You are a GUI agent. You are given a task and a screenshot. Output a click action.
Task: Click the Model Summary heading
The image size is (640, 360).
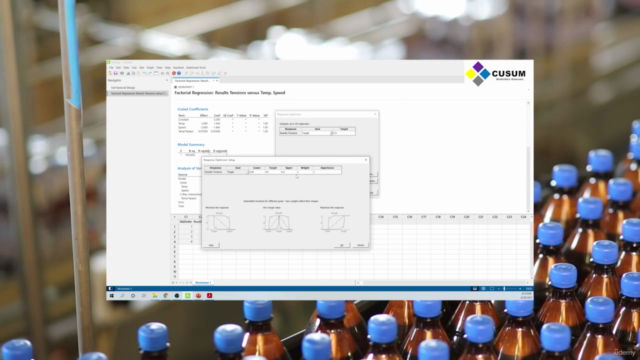pos(191,145)
